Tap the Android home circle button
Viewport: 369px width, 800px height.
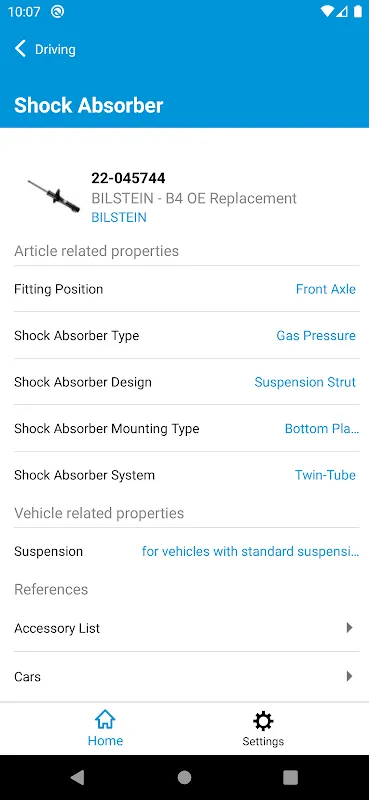point(184,777)
